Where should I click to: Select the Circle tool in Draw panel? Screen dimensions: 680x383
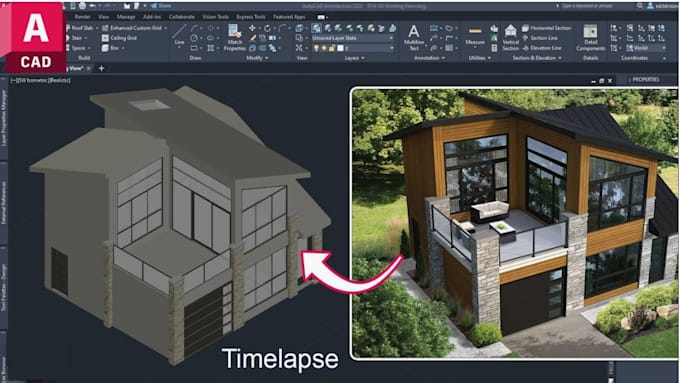coord(195,38)
